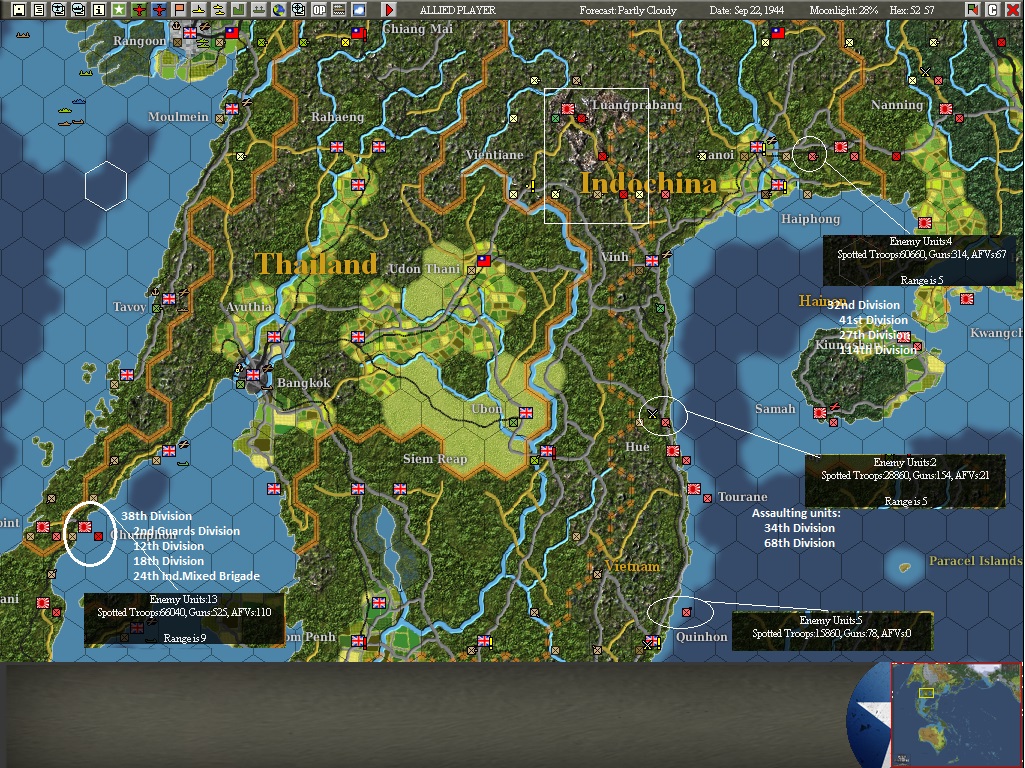1025x768 pixels.
Task: Click the ship icons west of Moulmein
Action: (71, 112)
